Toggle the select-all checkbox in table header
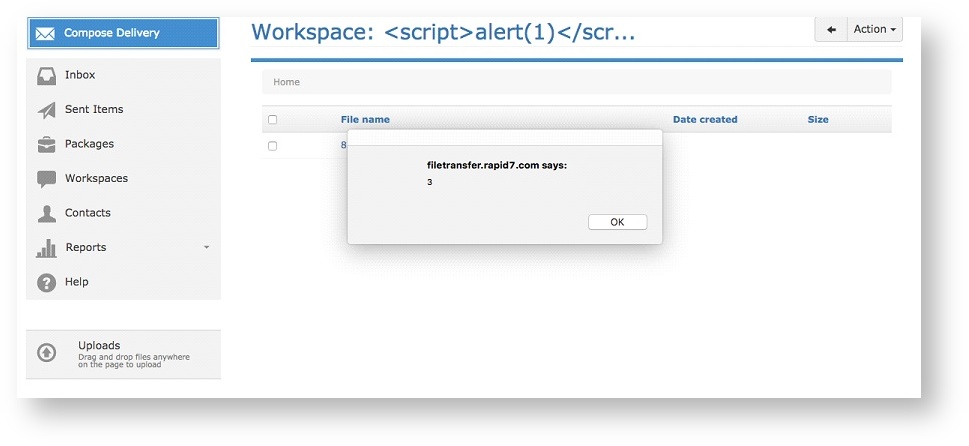Image resolution: width=969 pixels, height=446 pixels. coord(272,120)
